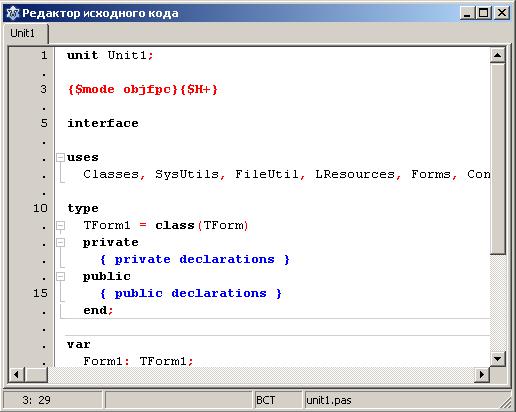Click the ВСТ insert mode indicator
The height and width of the screenshot is (412, 516).
coord(265,400)
